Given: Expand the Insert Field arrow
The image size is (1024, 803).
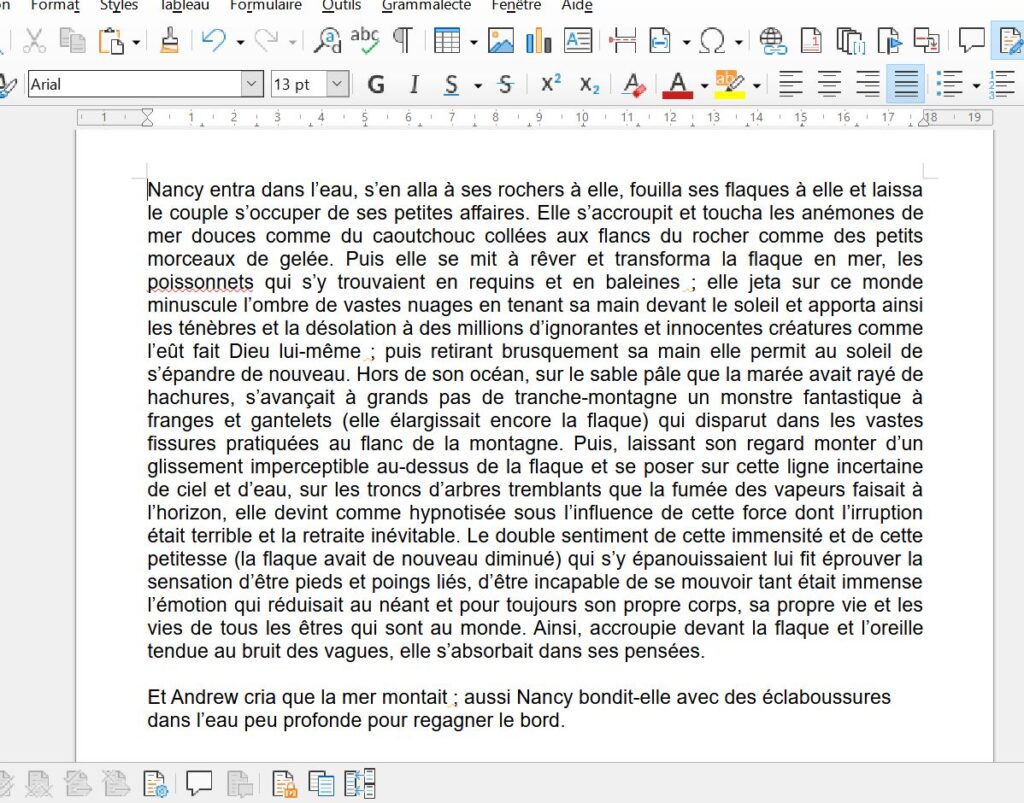Looking at the screenshot, I should coord(686,42).
